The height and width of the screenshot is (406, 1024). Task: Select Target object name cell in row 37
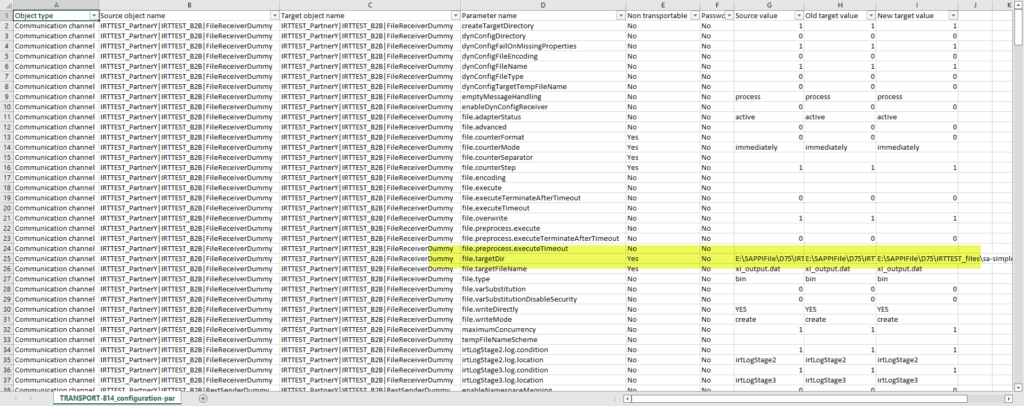tap(370, 380)
